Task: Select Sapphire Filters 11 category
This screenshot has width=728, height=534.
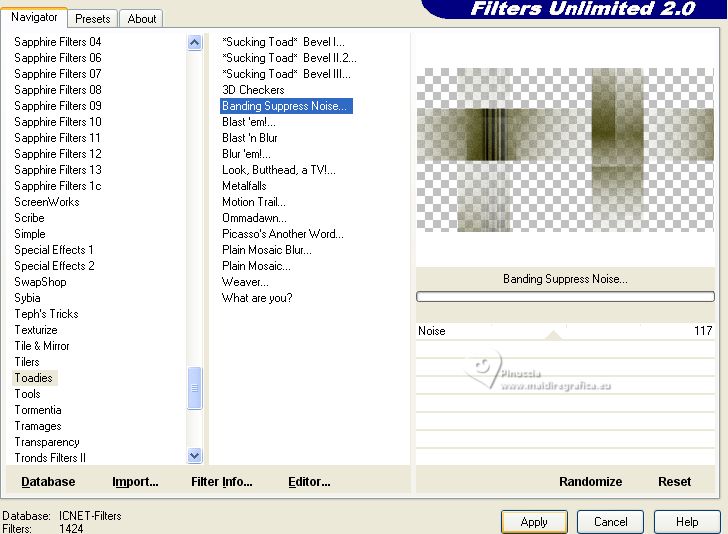Action: tap(58, 138)
